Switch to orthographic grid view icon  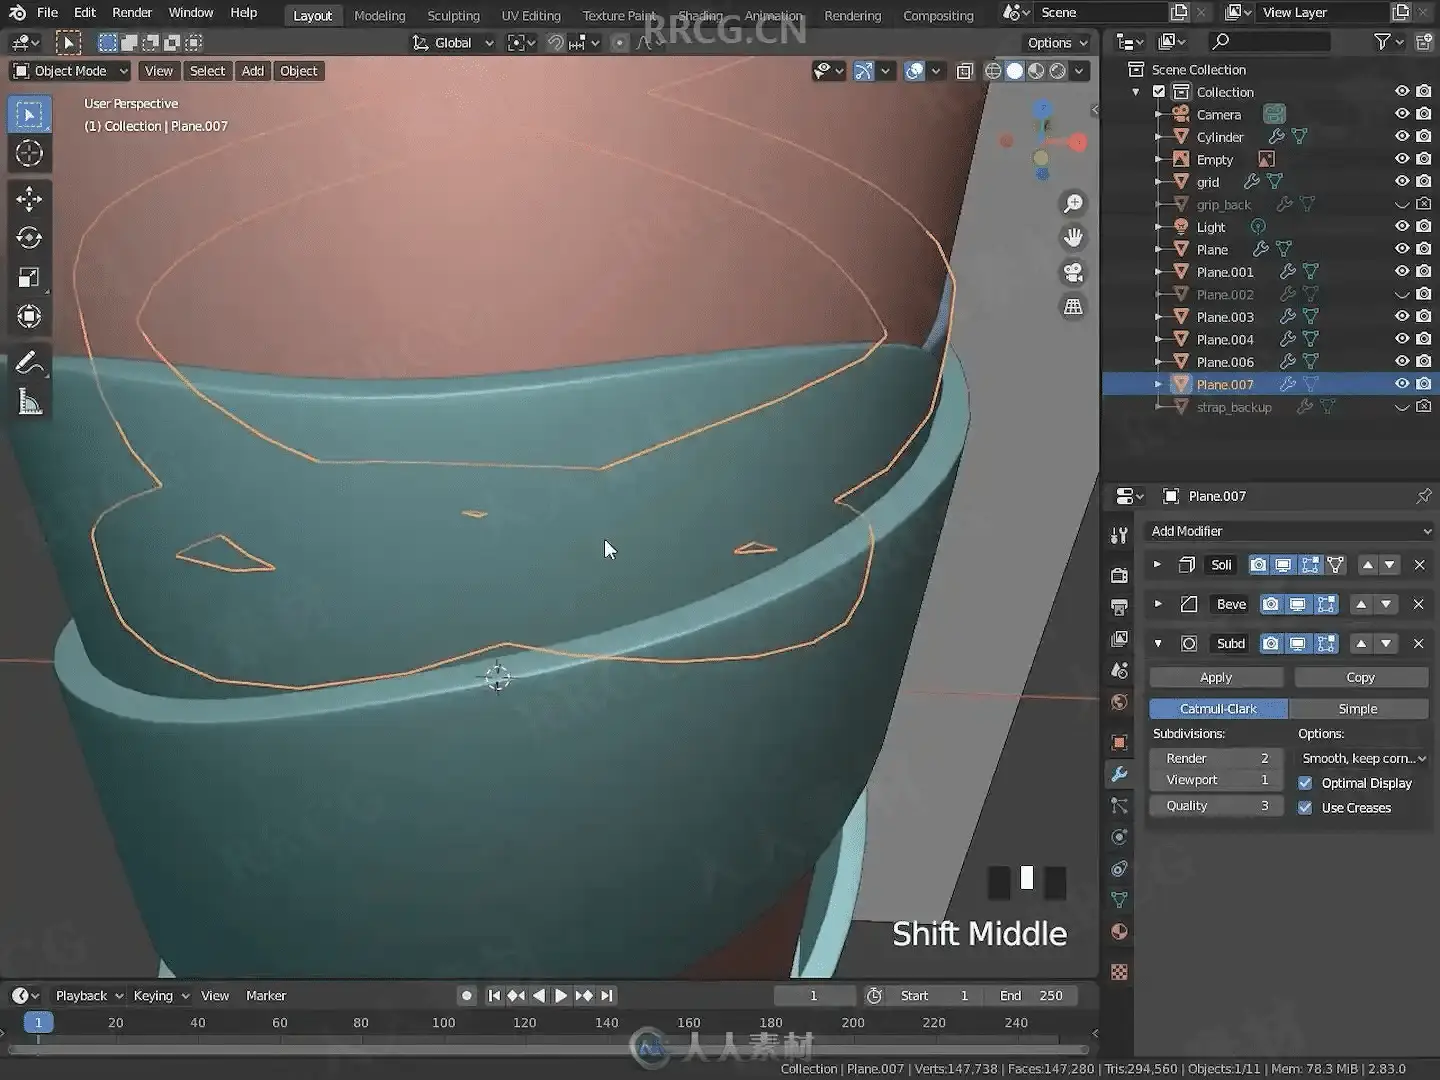point(1073,307)
